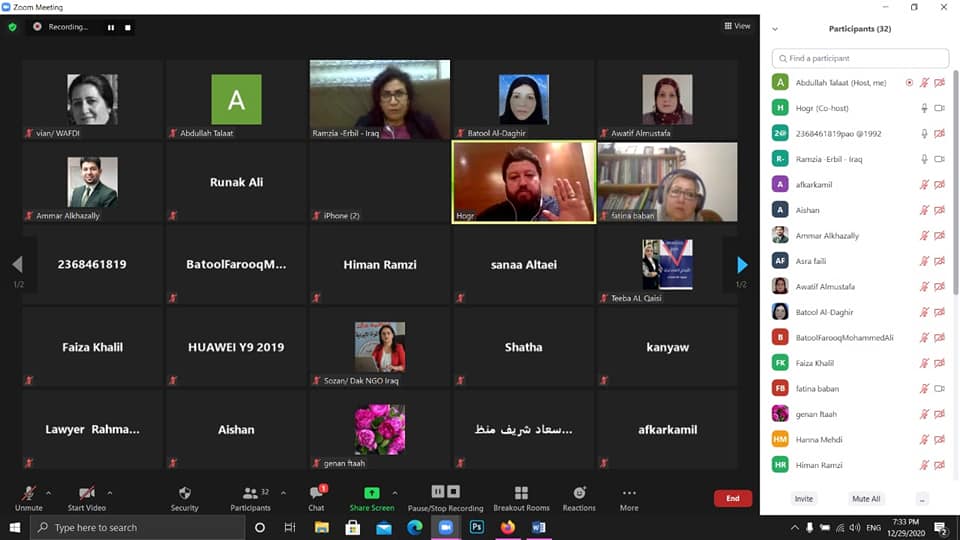This screenshot has width=960, height=540.
Task: Open Photoshop from the Windows taskbar
Action: click(477, 527)
